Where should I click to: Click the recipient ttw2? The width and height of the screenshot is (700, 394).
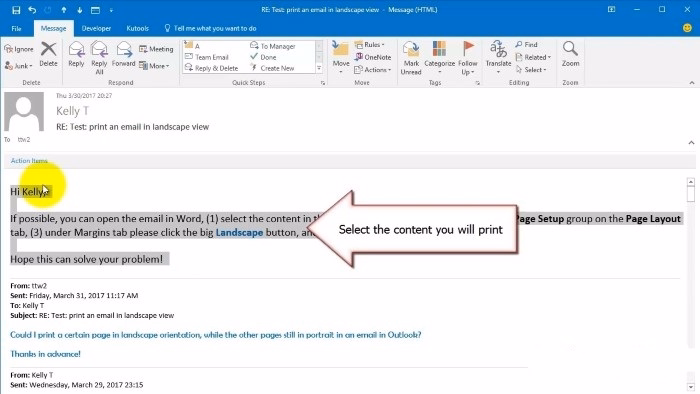point(24,140)
